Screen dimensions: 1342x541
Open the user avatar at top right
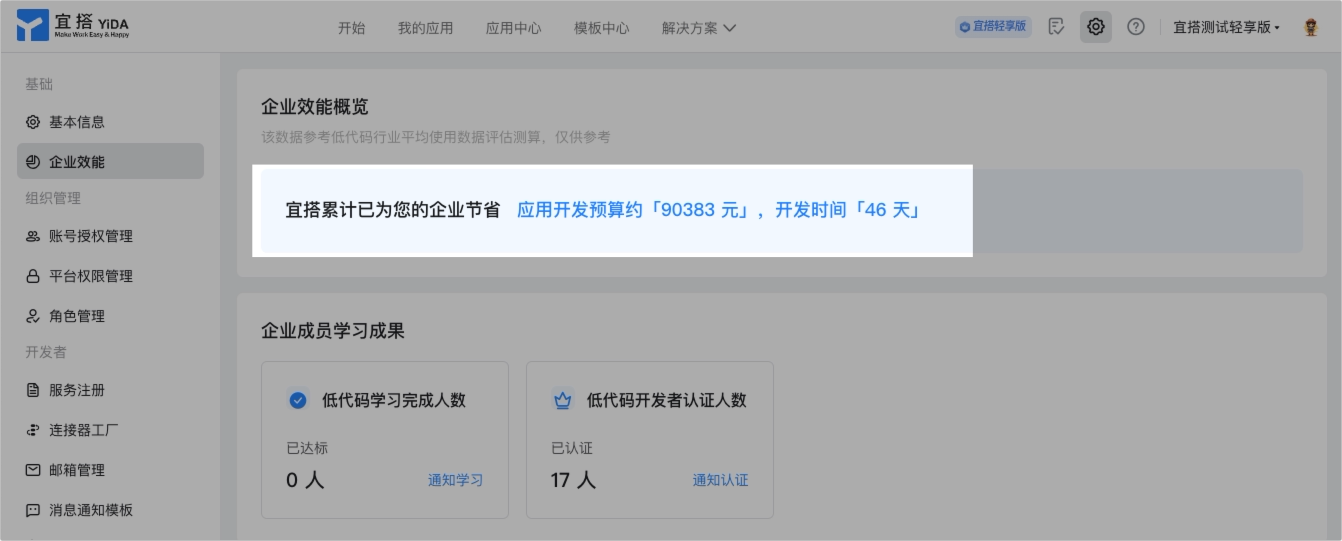point(1311,27)
